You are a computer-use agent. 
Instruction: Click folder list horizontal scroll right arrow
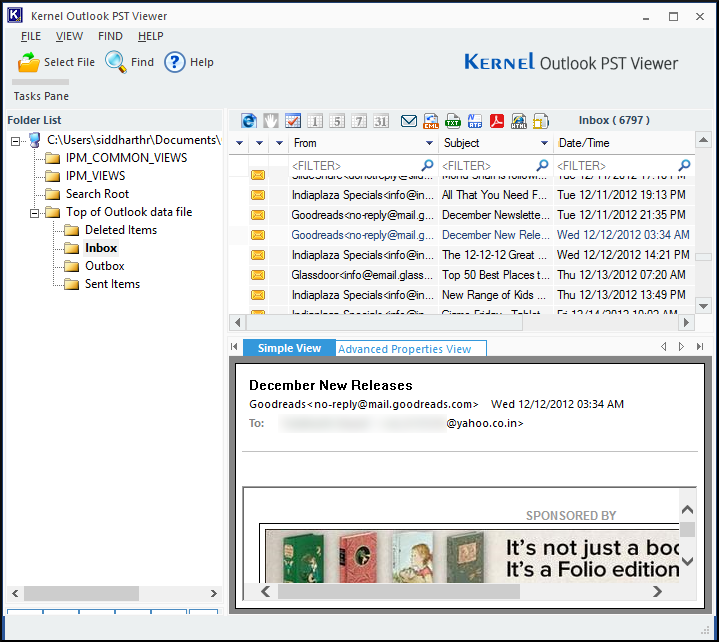213,593
